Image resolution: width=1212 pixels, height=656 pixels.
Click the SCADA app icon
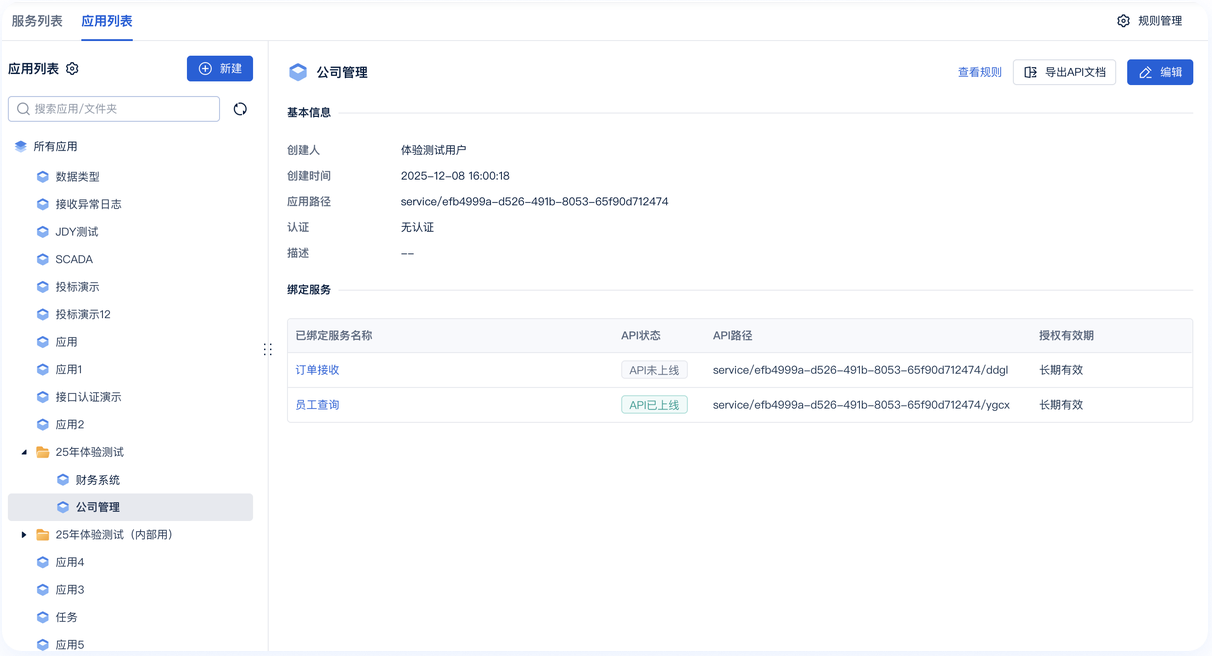coord(43,259)
